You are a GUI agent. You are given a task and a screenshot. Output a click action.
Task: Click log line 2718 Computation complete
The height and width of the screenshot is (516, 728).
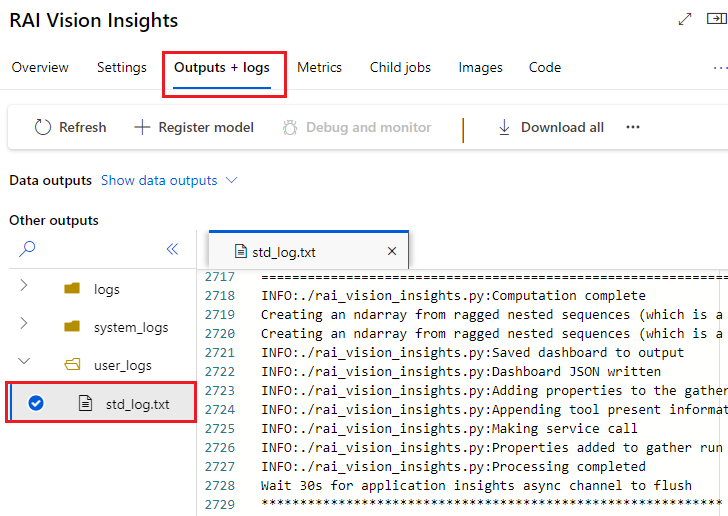coord(453,295)
